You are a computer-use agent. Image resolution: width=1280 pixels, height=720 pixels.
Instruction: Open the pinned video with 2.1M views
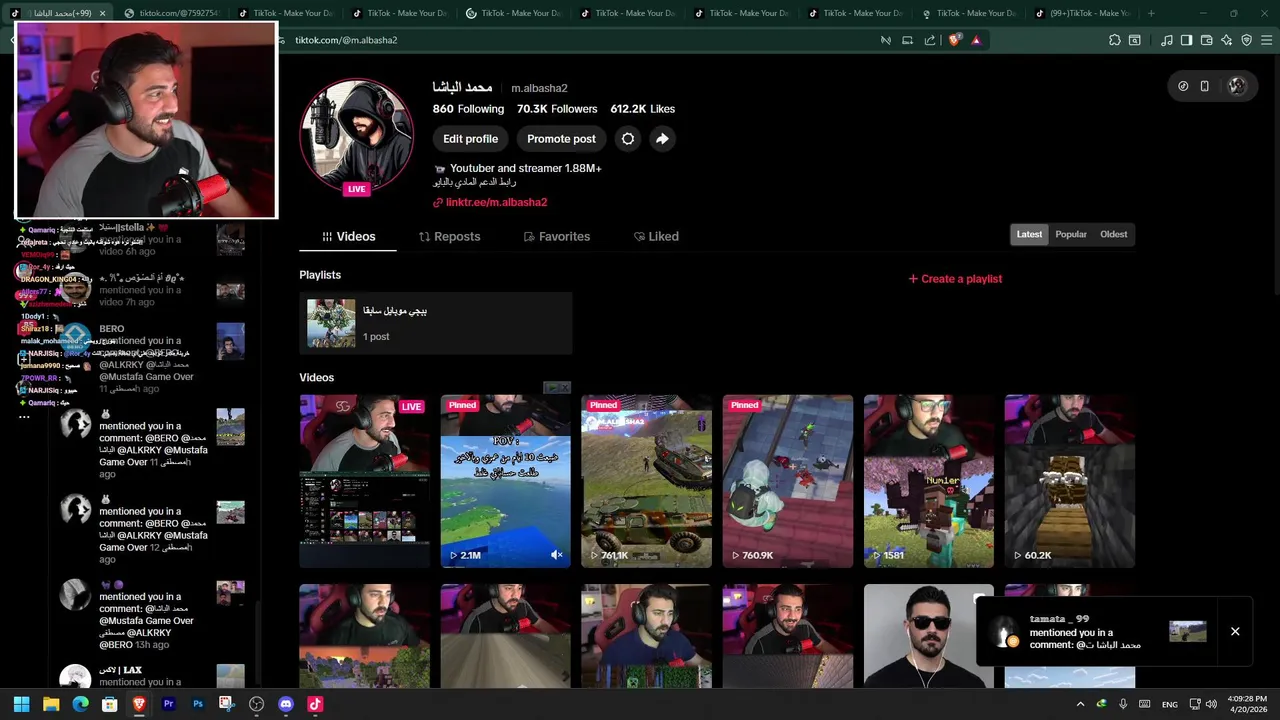pos(506,481)
